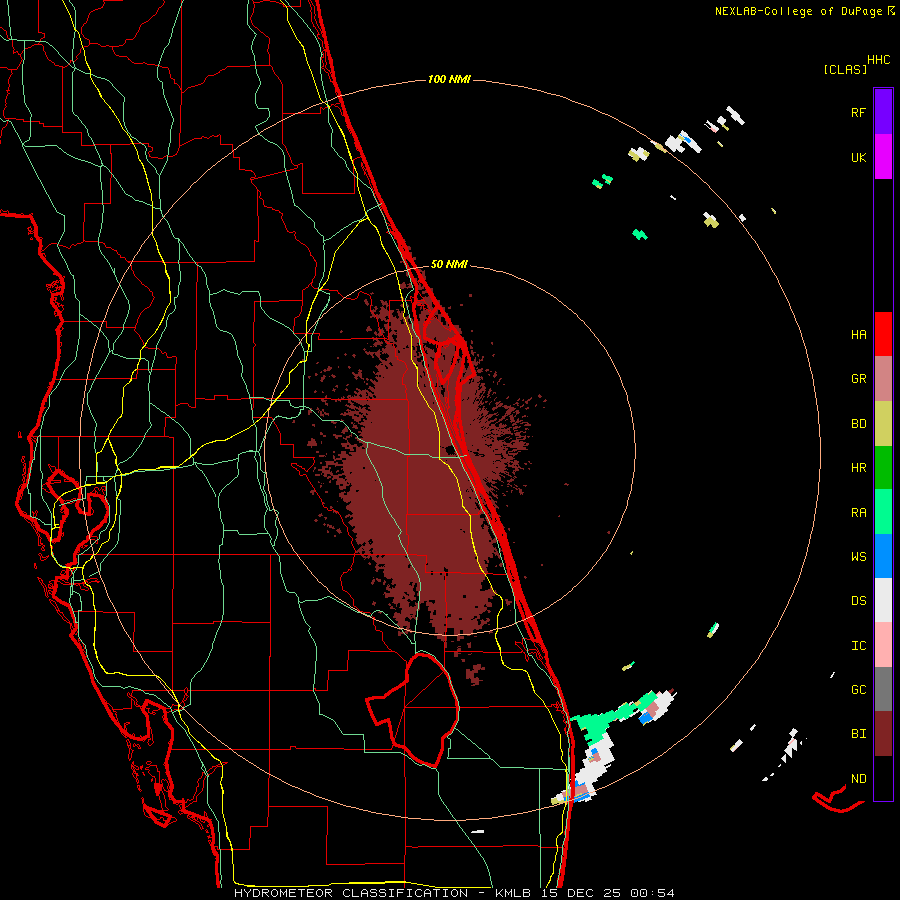Click the GC legend label

[858, 690]
